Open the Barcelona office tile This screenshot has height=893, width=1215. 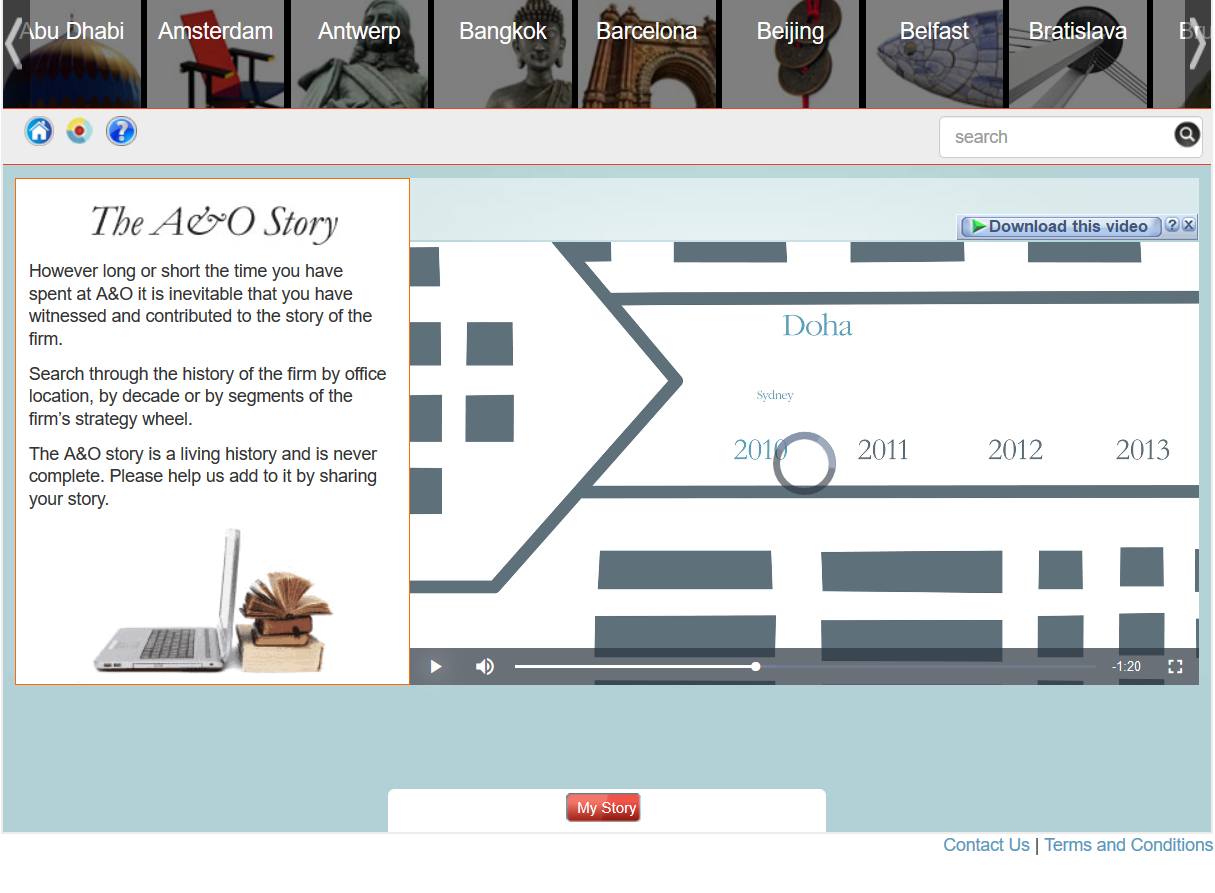pyautogui.click(x=647, y=54)
